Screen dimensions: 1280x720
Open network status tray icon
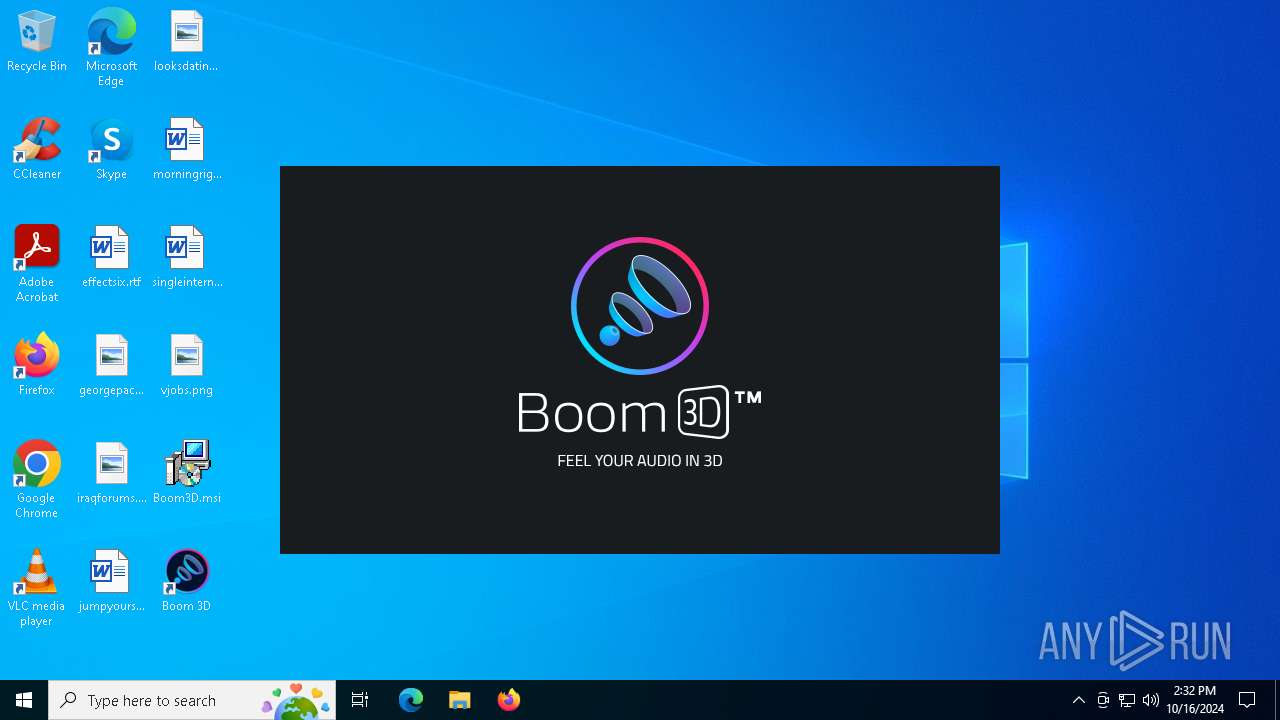(x=1127, y=700)
